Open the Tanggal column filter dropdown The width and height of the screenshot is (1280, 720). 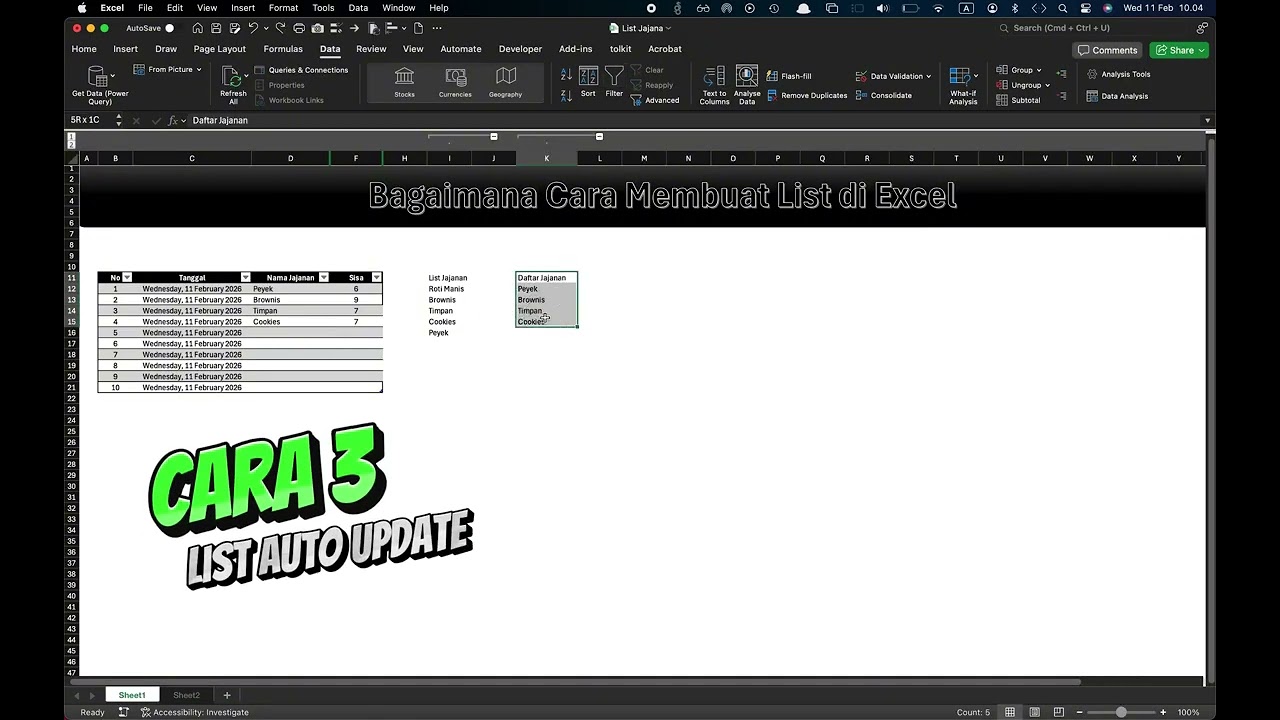(x=245, y=277)
